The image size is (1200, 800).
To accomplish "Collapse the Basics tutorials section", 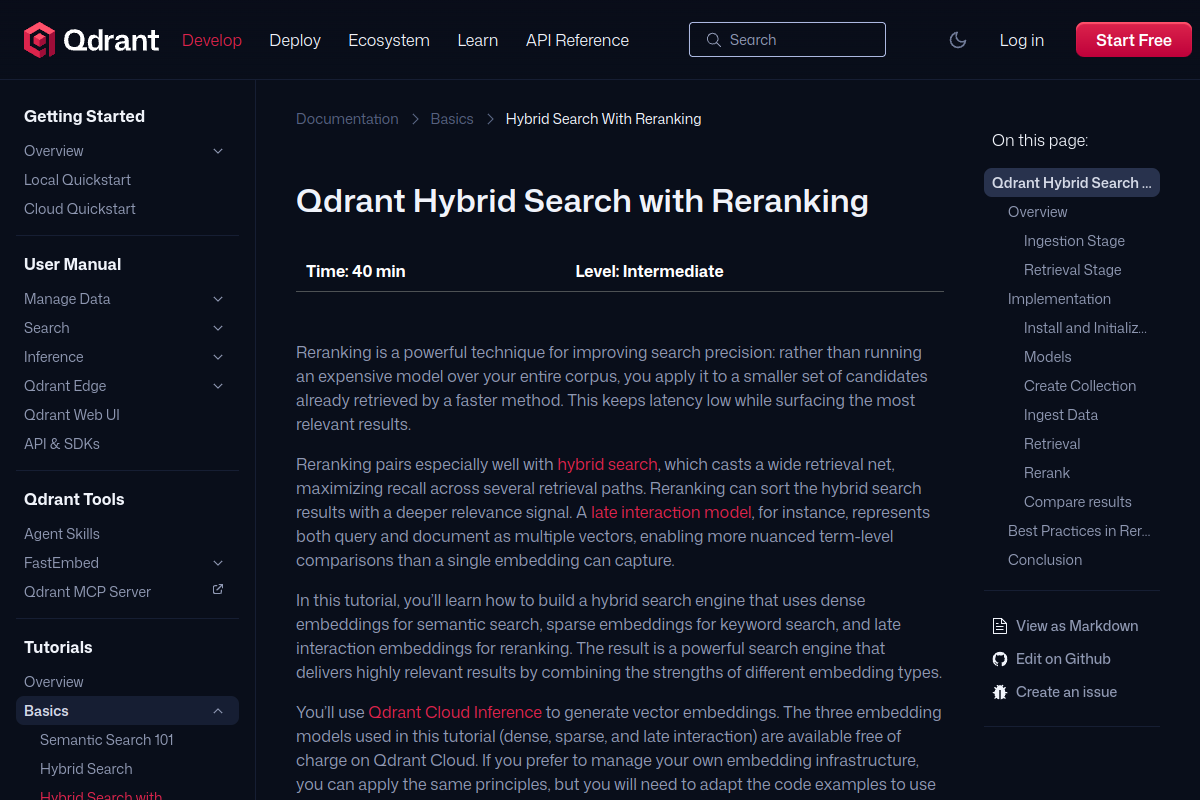I will tap(218, 711).
